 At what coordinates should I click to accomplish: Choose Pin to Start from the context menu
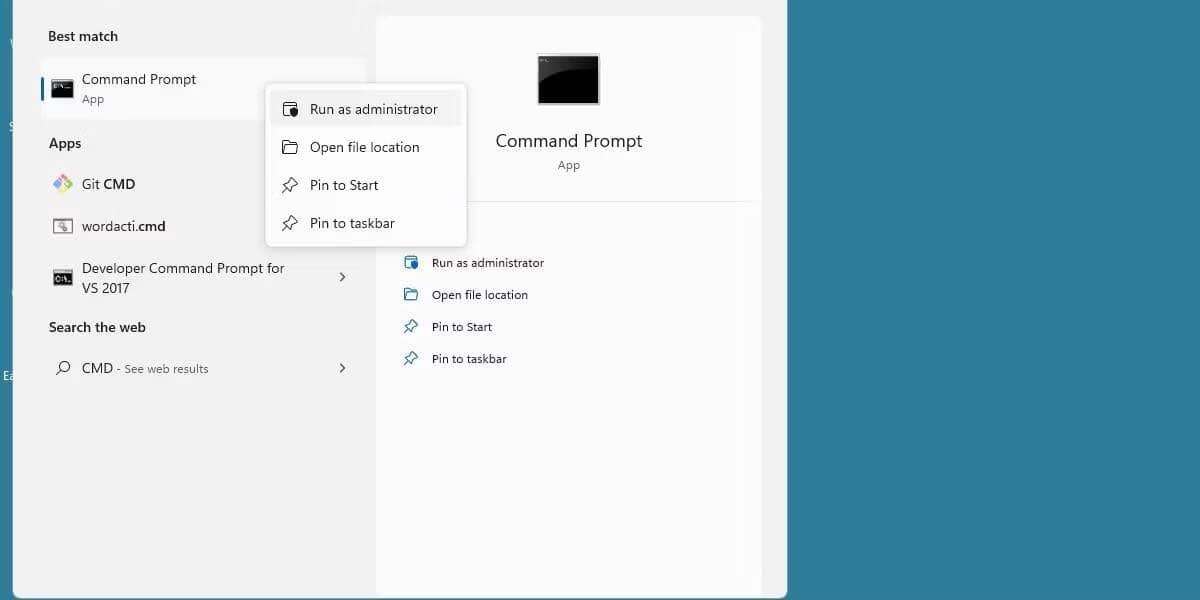tap(344, 184)
